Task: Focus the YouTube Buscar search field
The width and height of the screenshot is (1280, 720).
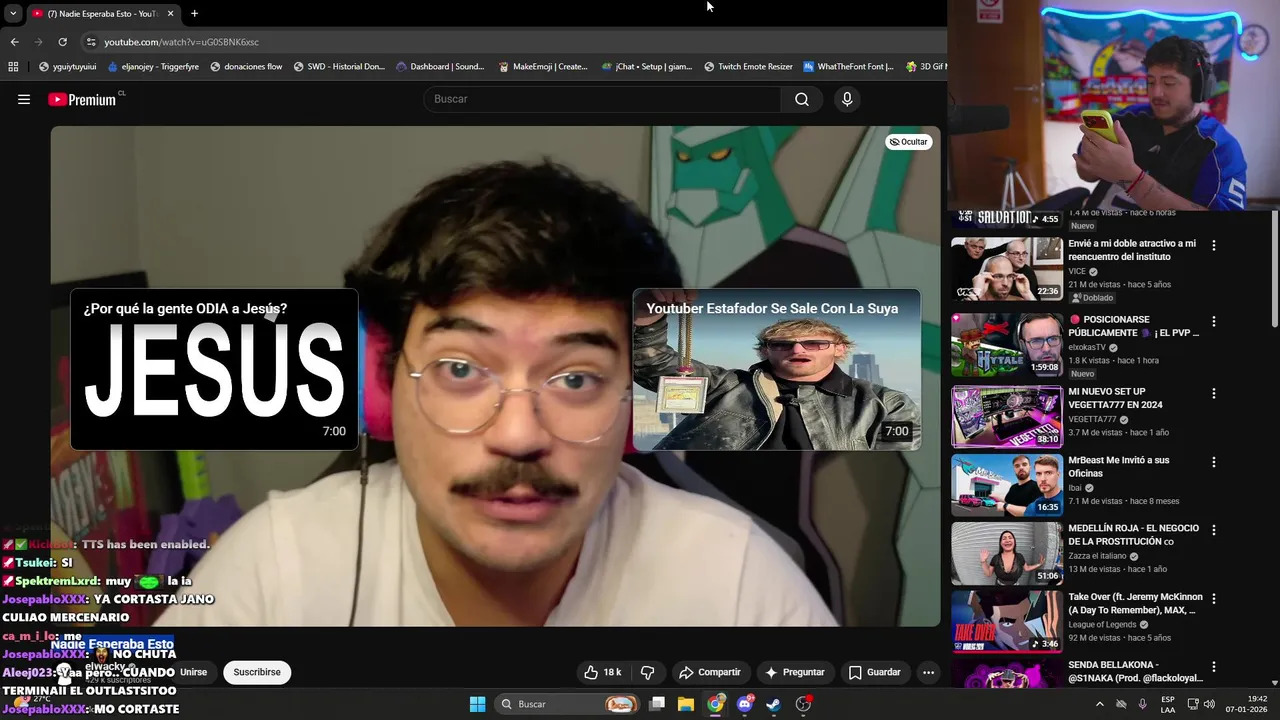Action: pos(602,99)
